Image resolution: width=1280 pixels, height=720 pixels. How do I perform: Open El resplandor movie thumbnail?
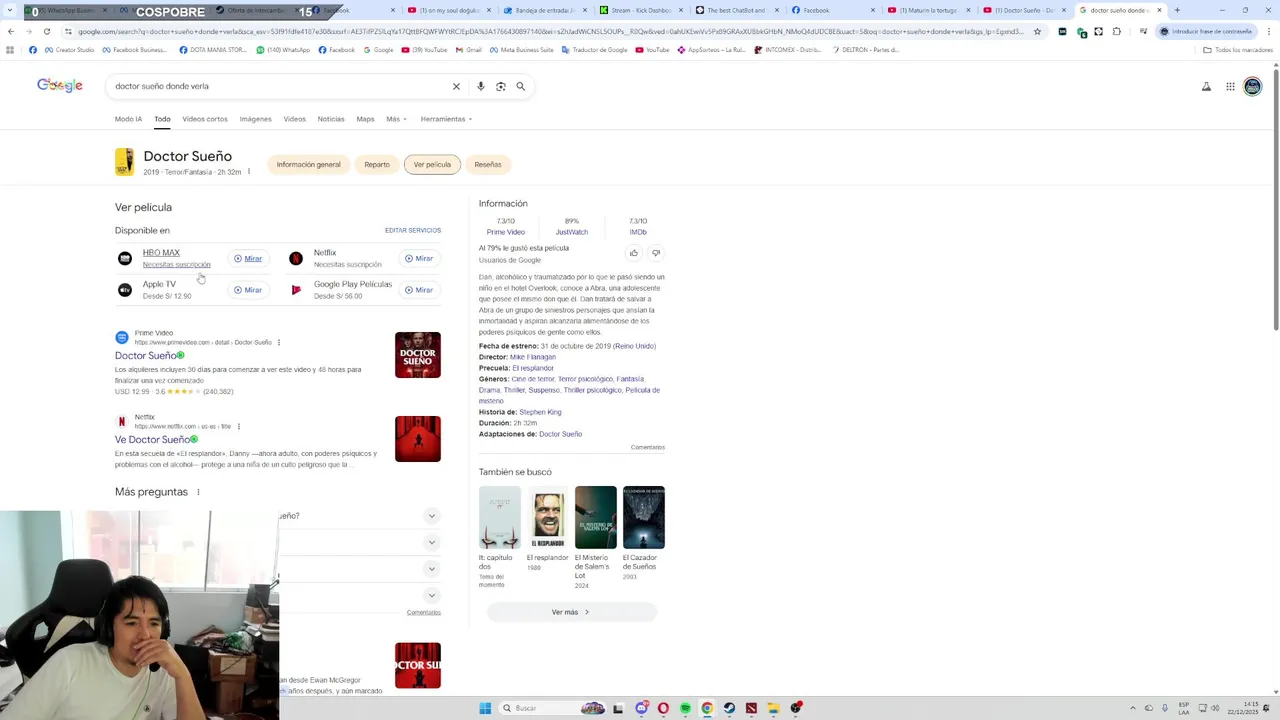coord(547,517)
